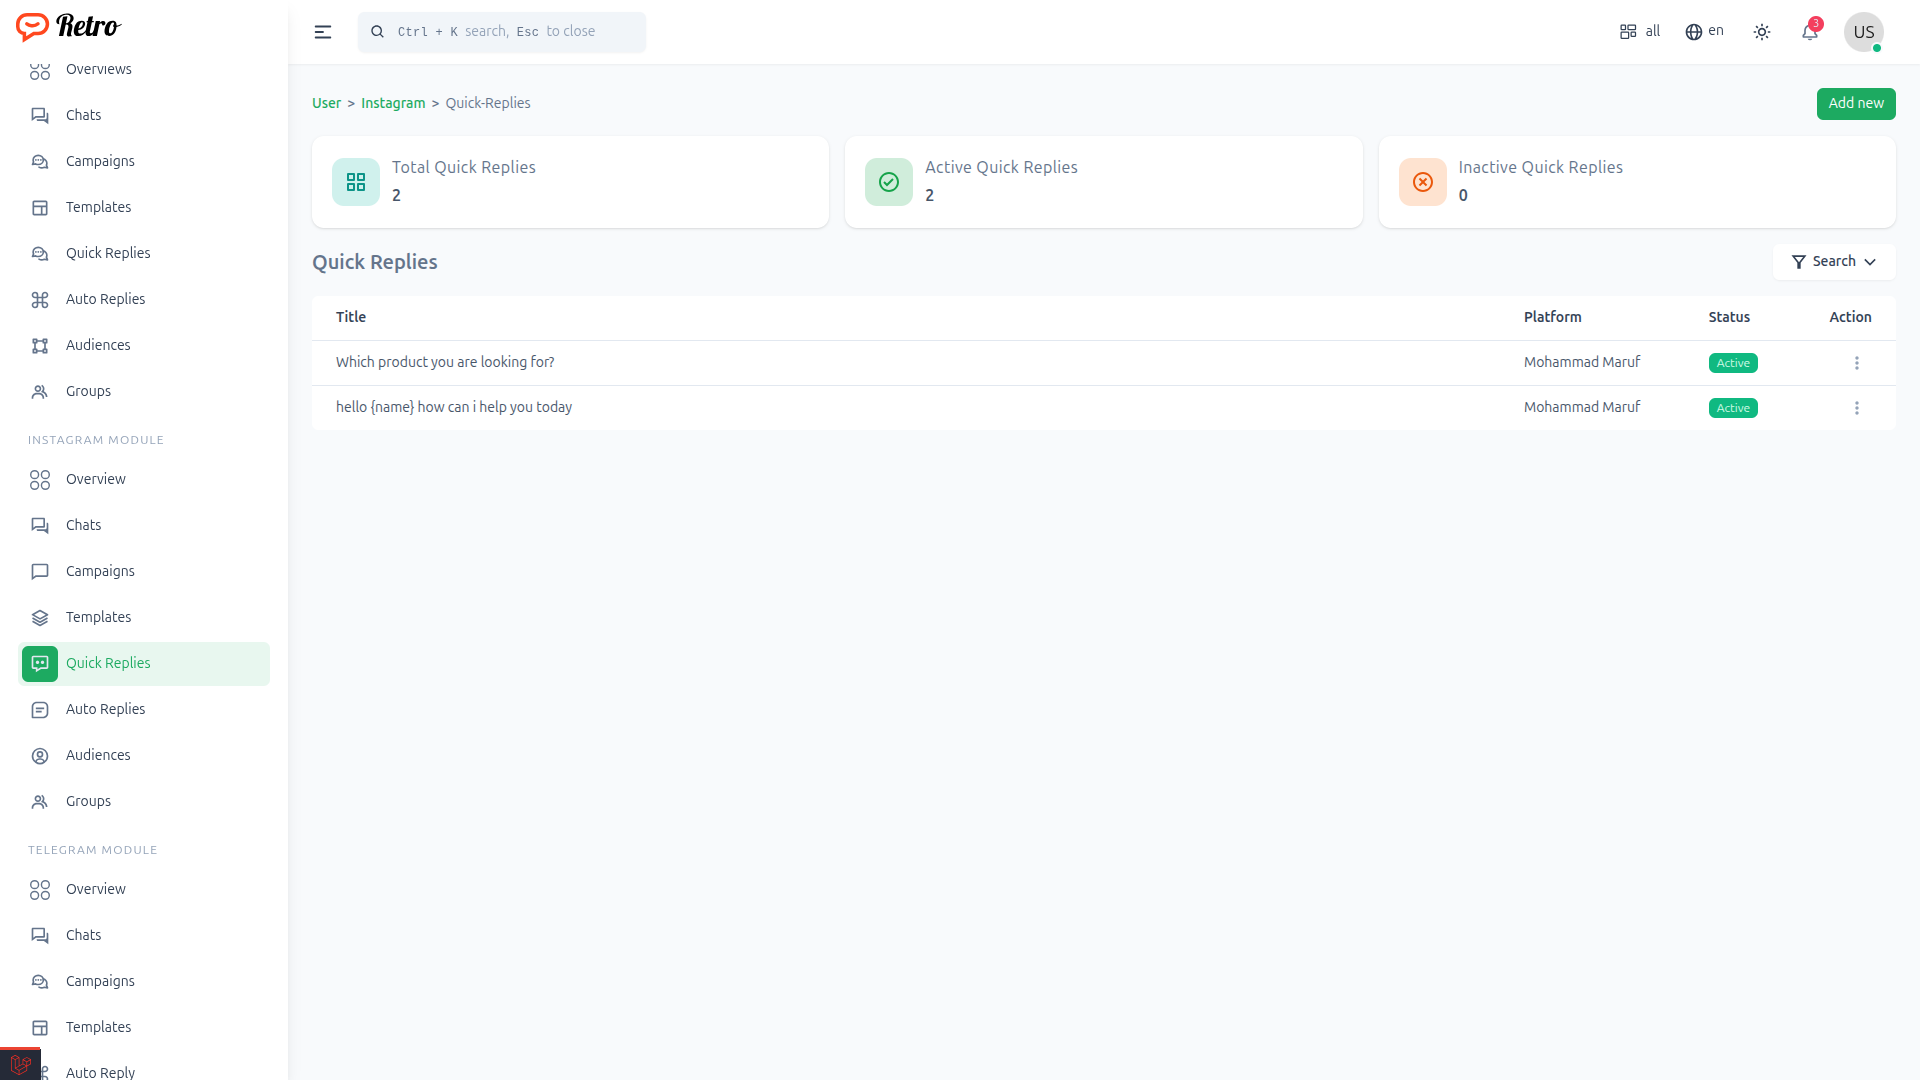1920x1080 pixels.
Task: Open Instagram module Audiences
Action: [98, 755]
